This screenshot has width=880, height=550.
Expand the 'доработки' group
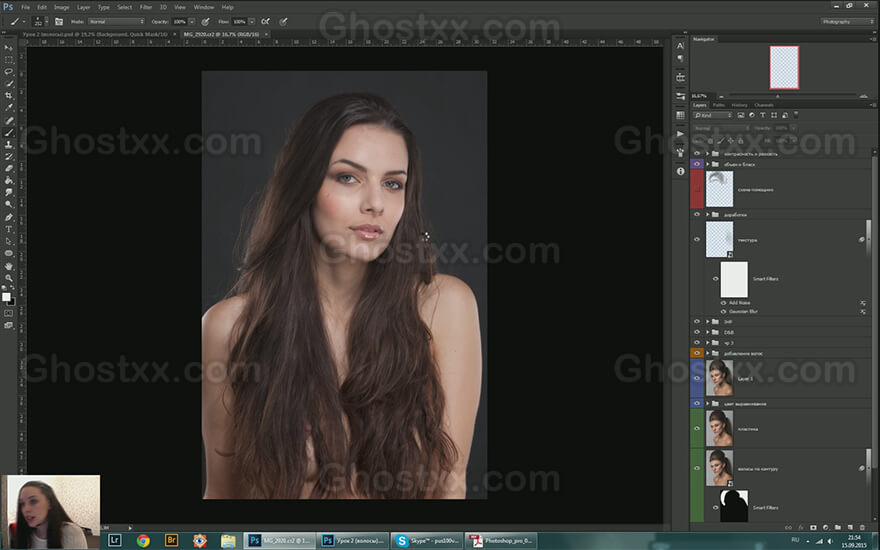click(708, 214)
